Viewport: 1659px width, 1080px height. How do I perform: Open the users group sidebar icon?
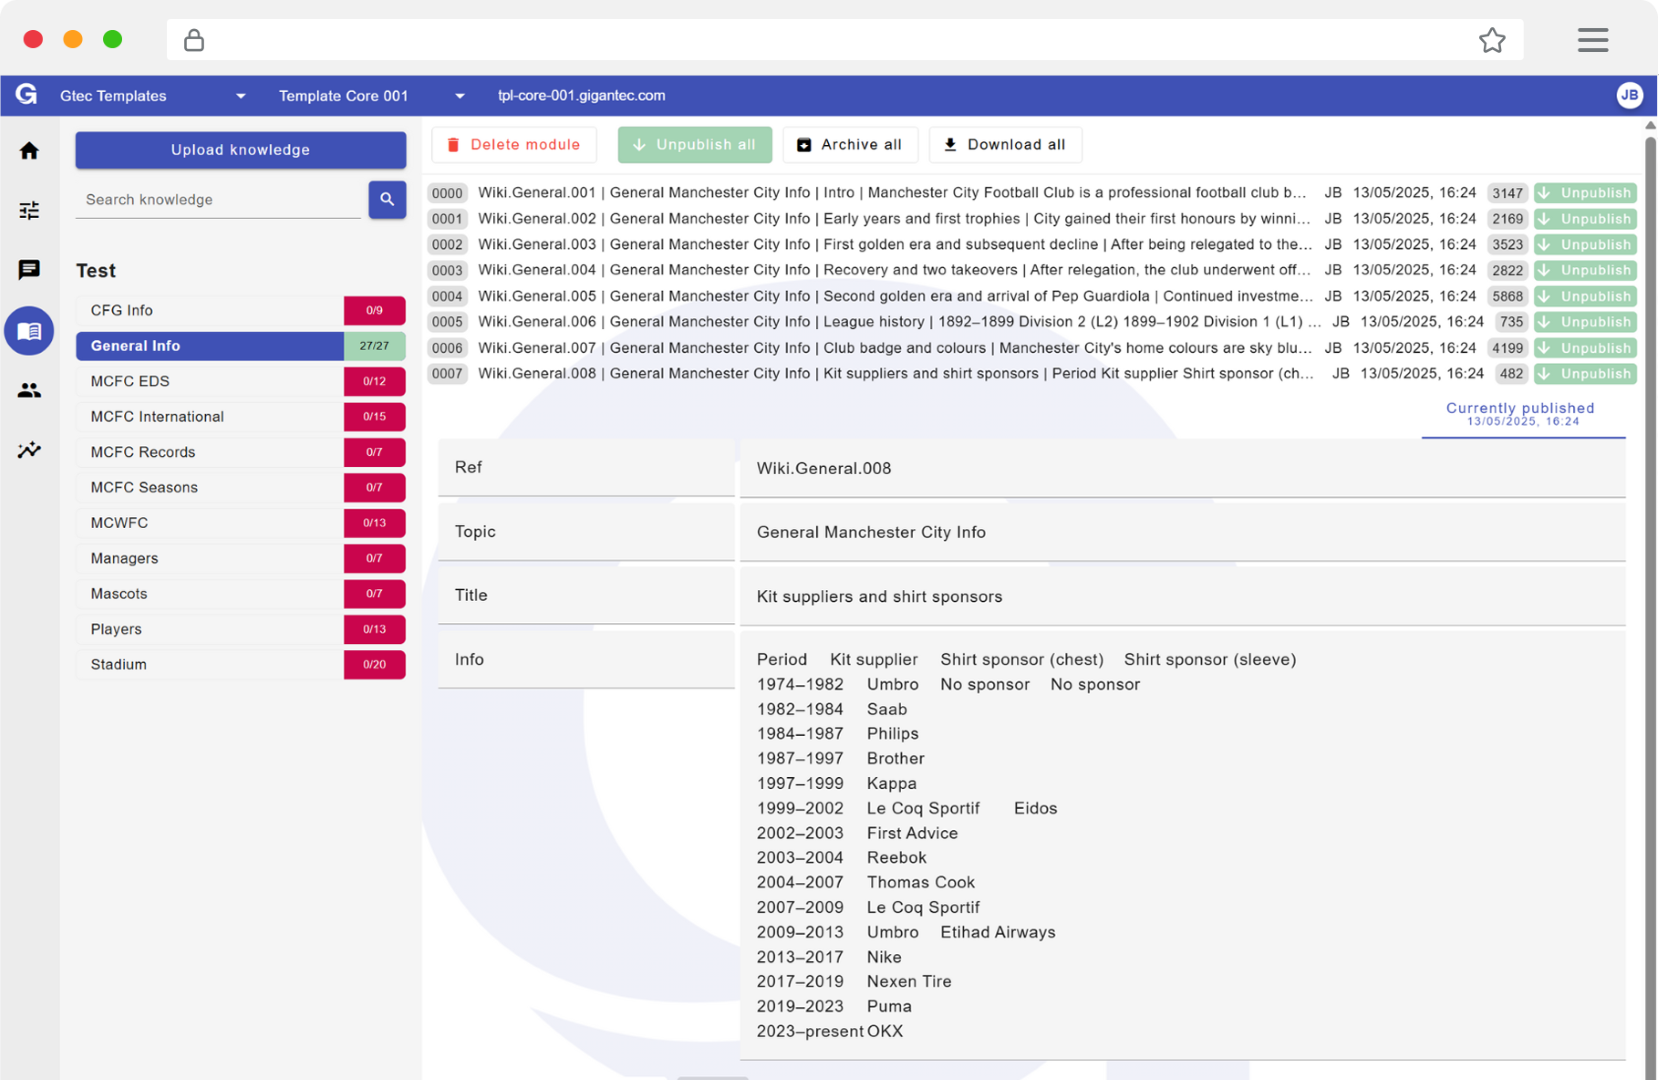click(29, 390)
